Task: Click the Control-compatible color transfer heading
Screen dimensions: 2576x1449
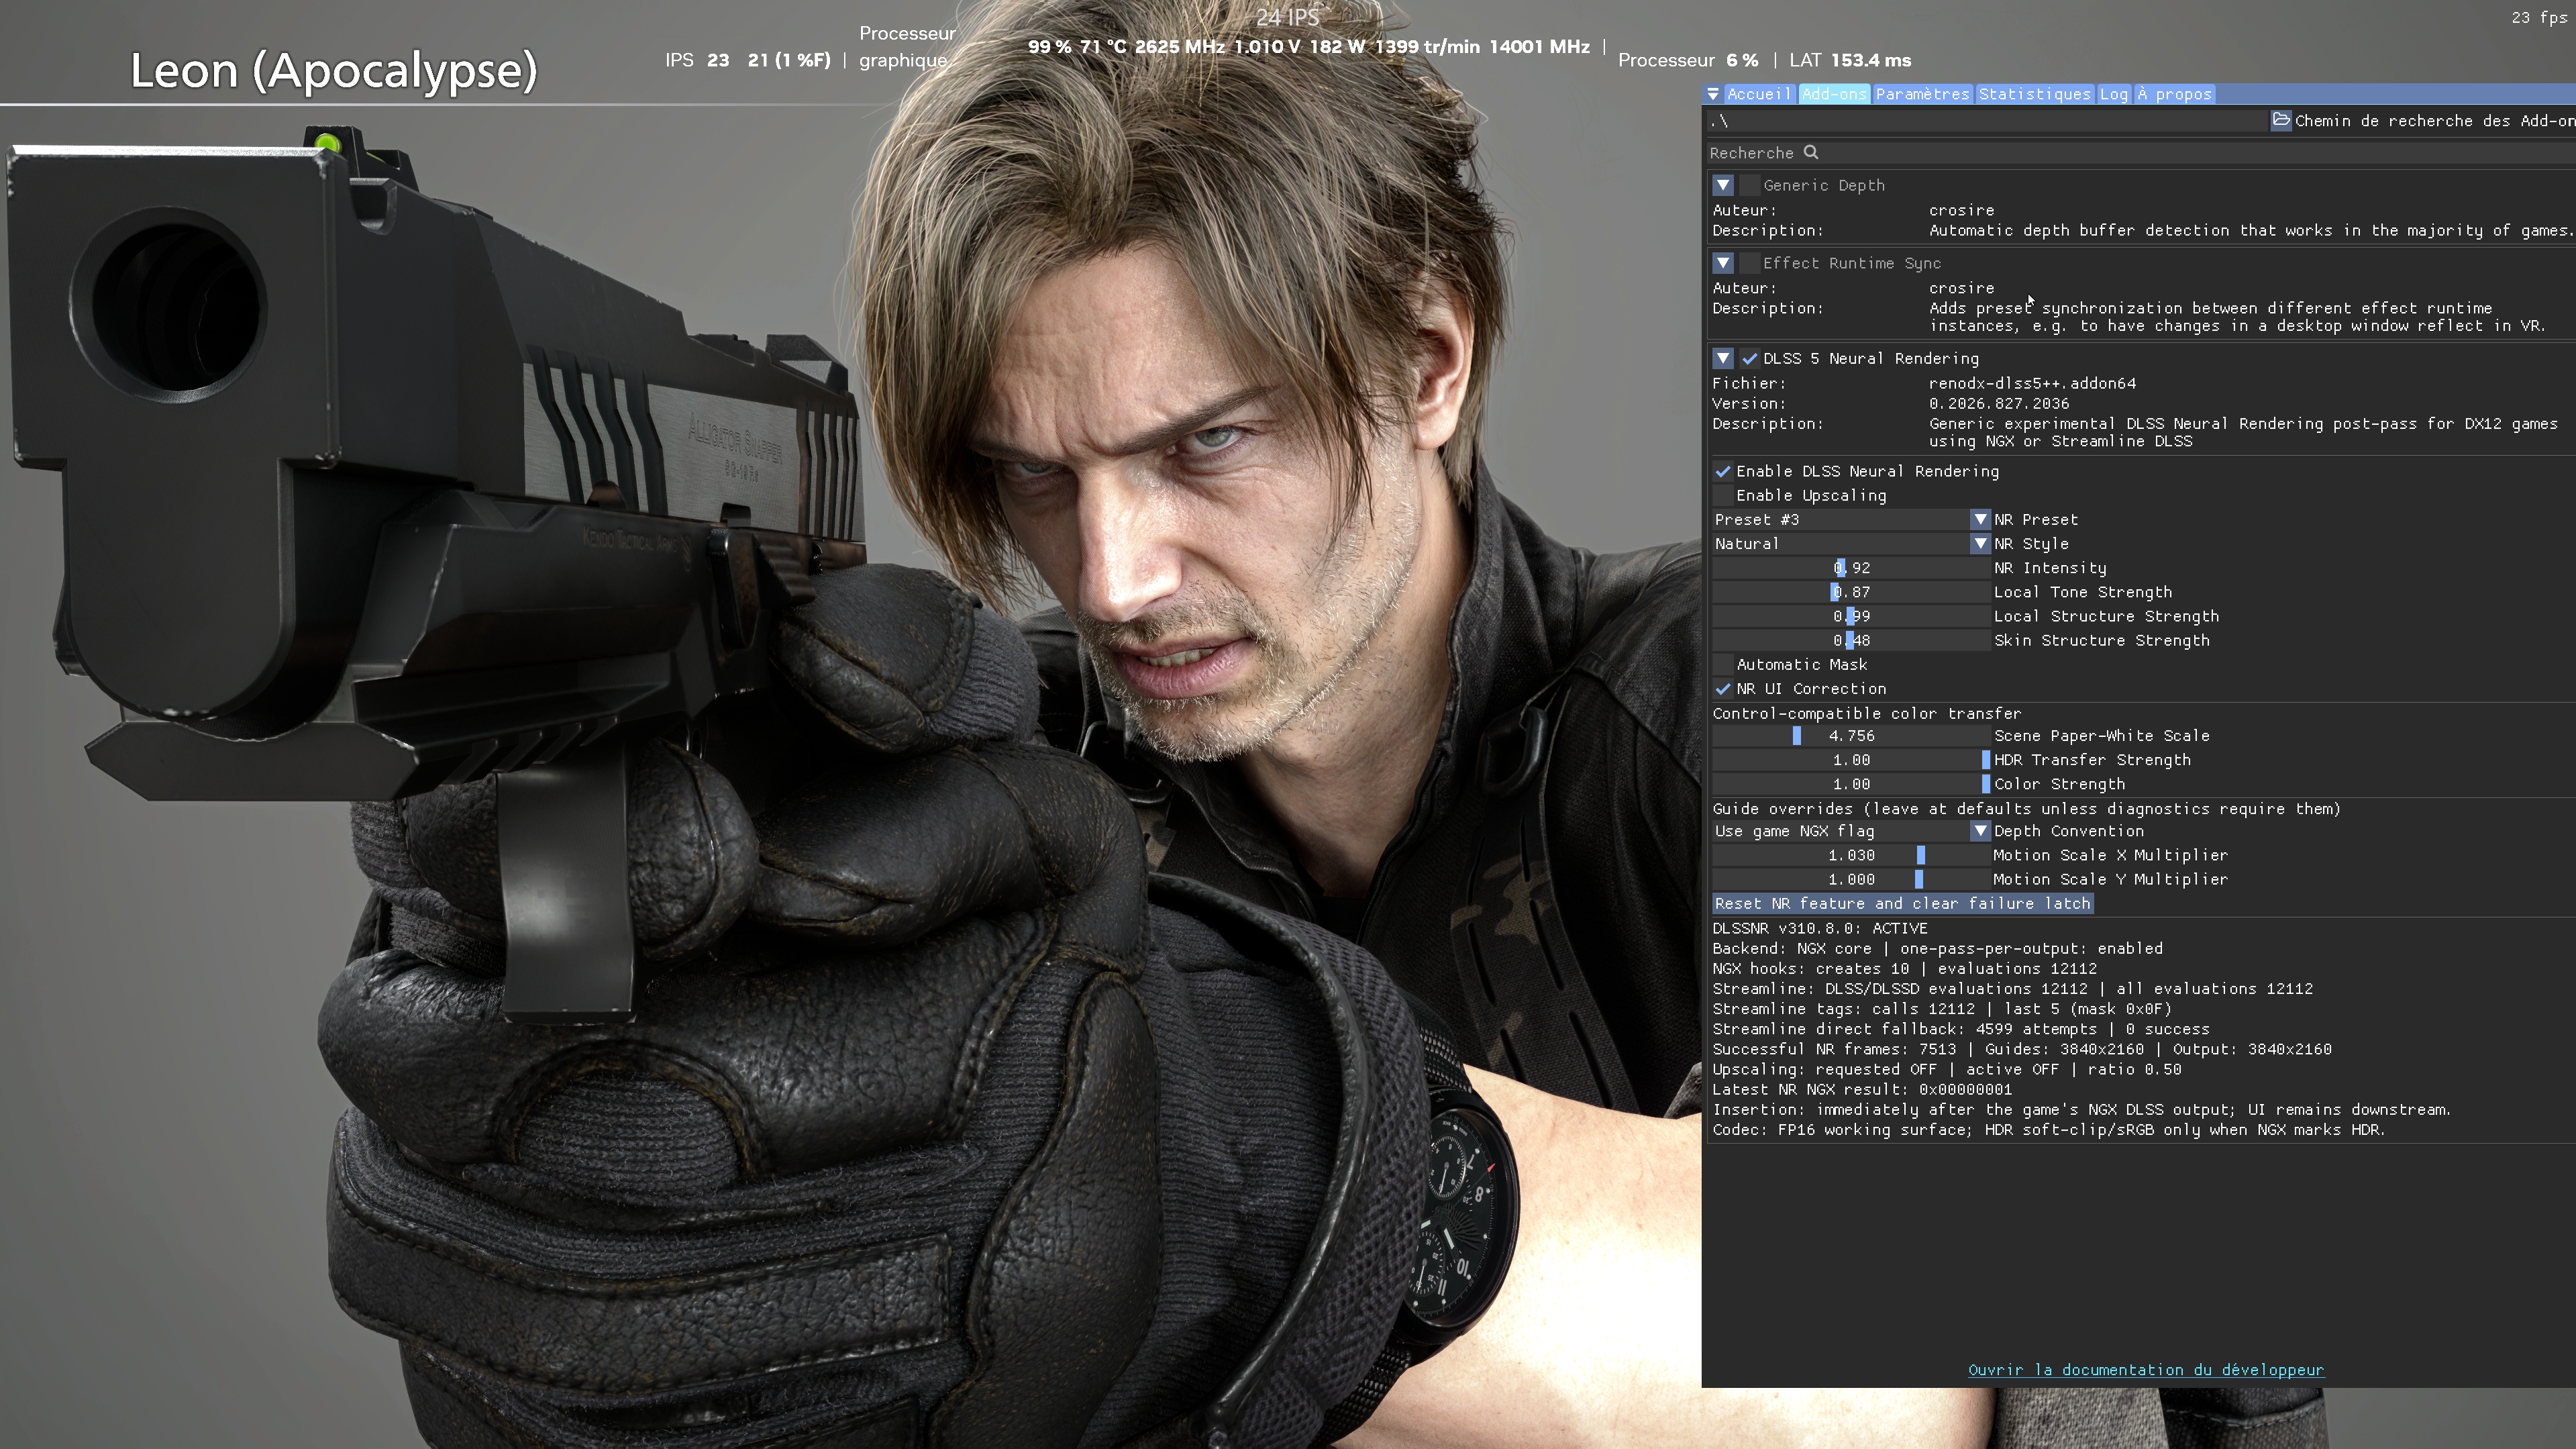Action: click(1867, 713)
